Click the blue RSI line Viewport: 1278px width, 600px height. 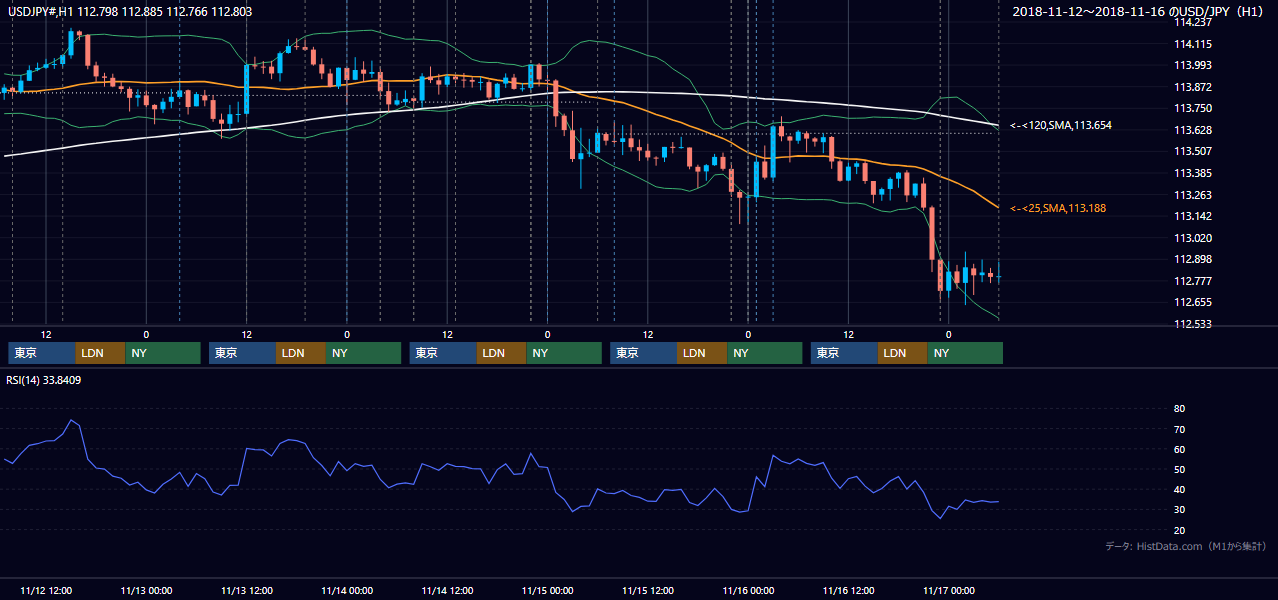click(500, 466)
